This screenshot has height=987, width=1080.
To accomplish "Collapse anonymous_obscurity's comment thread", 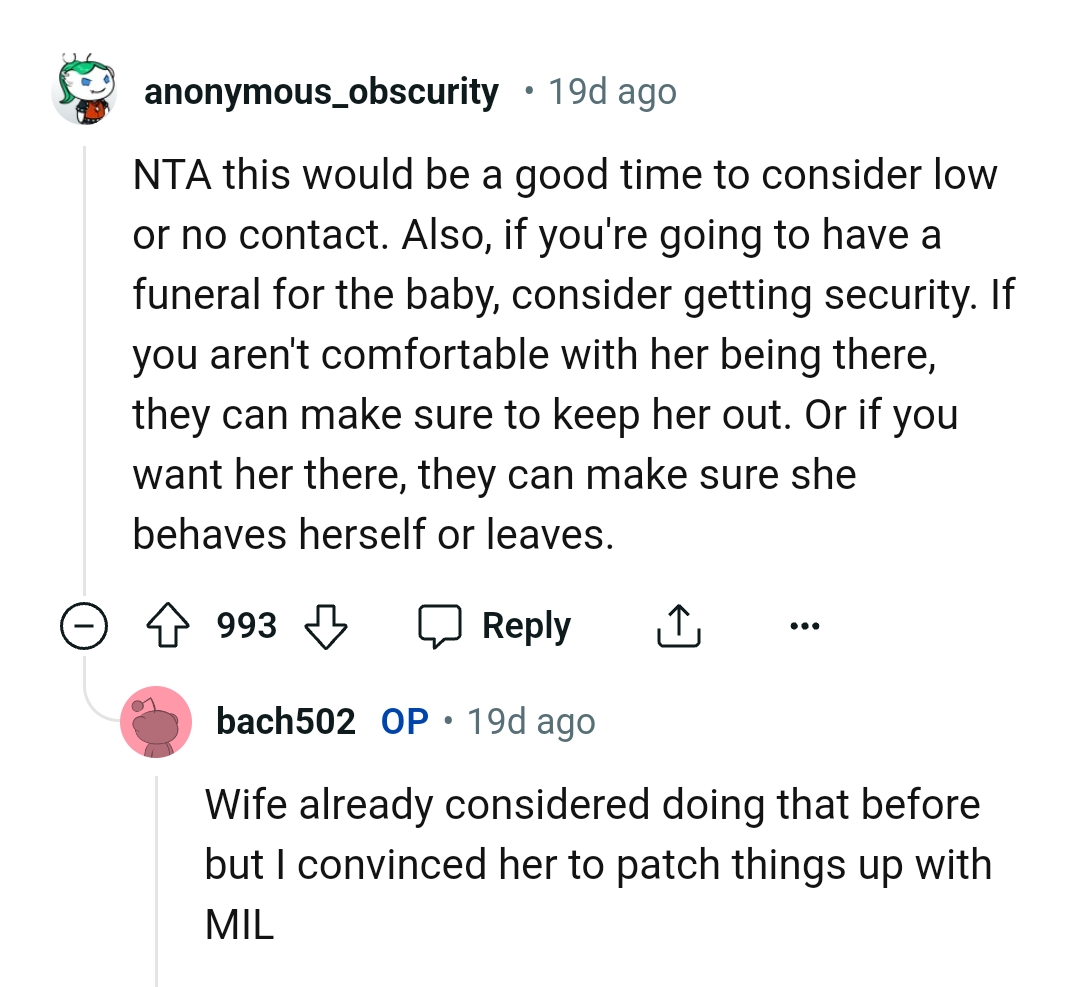I will click(84, 625).
